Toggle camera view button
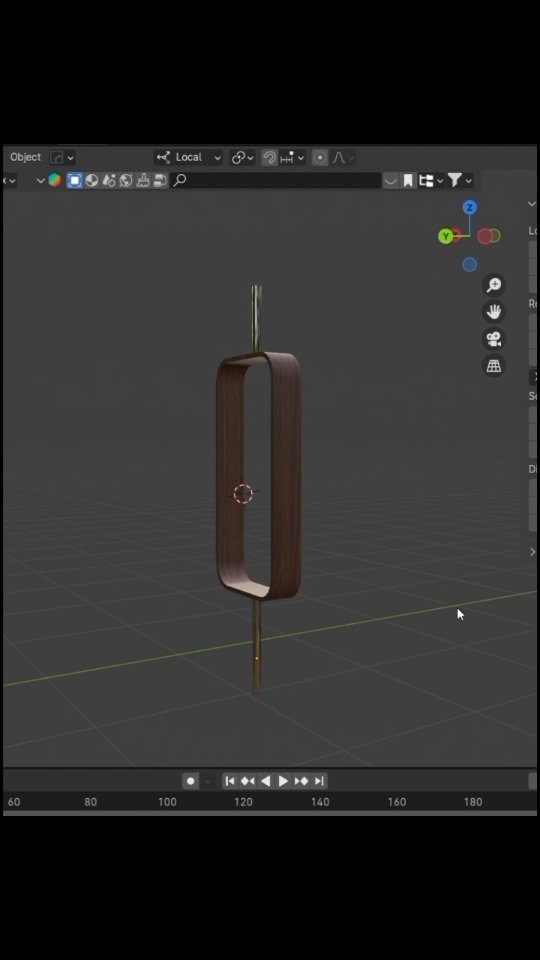 [493, 339]
